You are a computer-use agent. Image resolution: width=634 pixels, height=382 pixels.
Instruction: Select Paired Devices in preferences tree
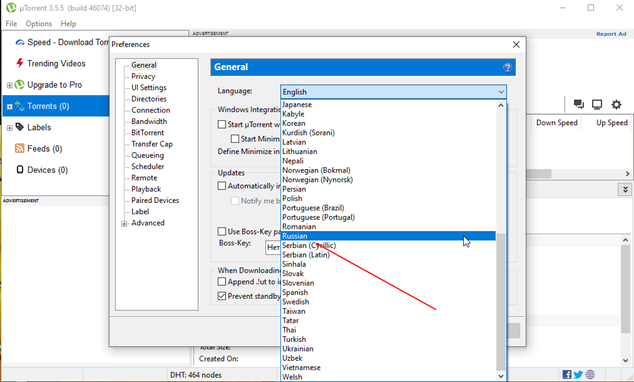coord(155,200)
